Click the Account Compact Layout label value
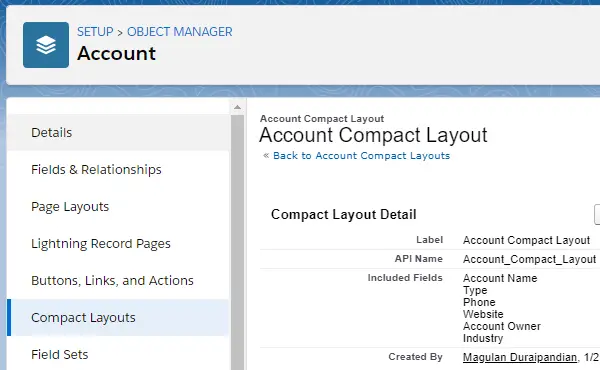Viewport: 600px width, 370px height. point(527,240)
